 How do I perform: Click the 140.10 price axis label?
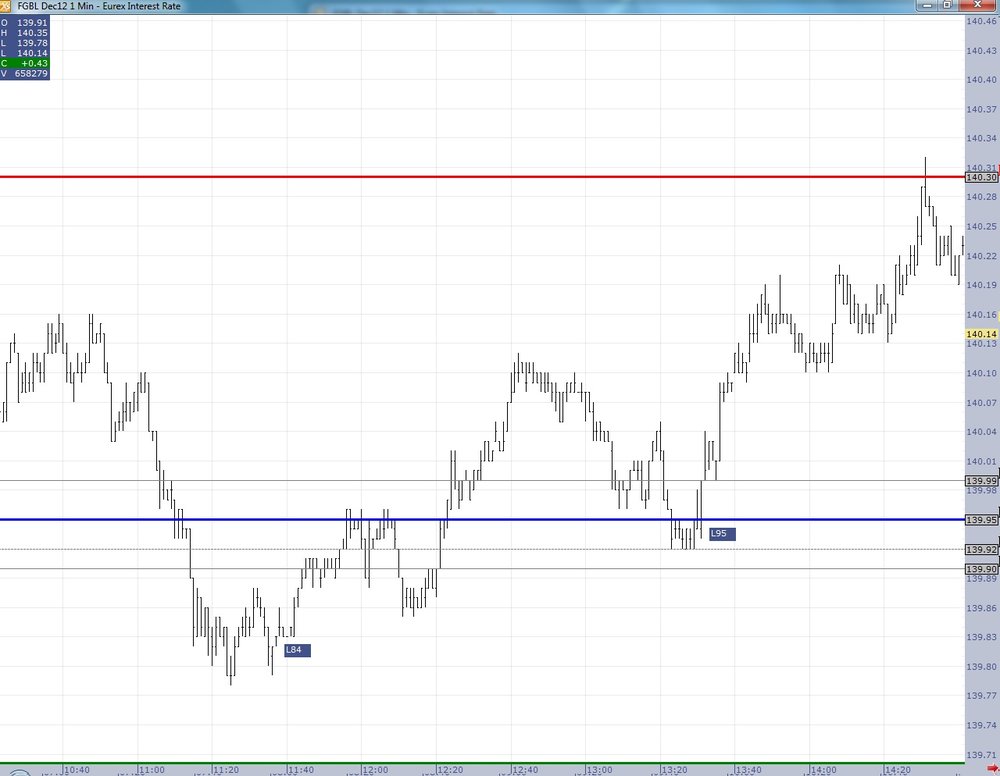pos(982,373)
